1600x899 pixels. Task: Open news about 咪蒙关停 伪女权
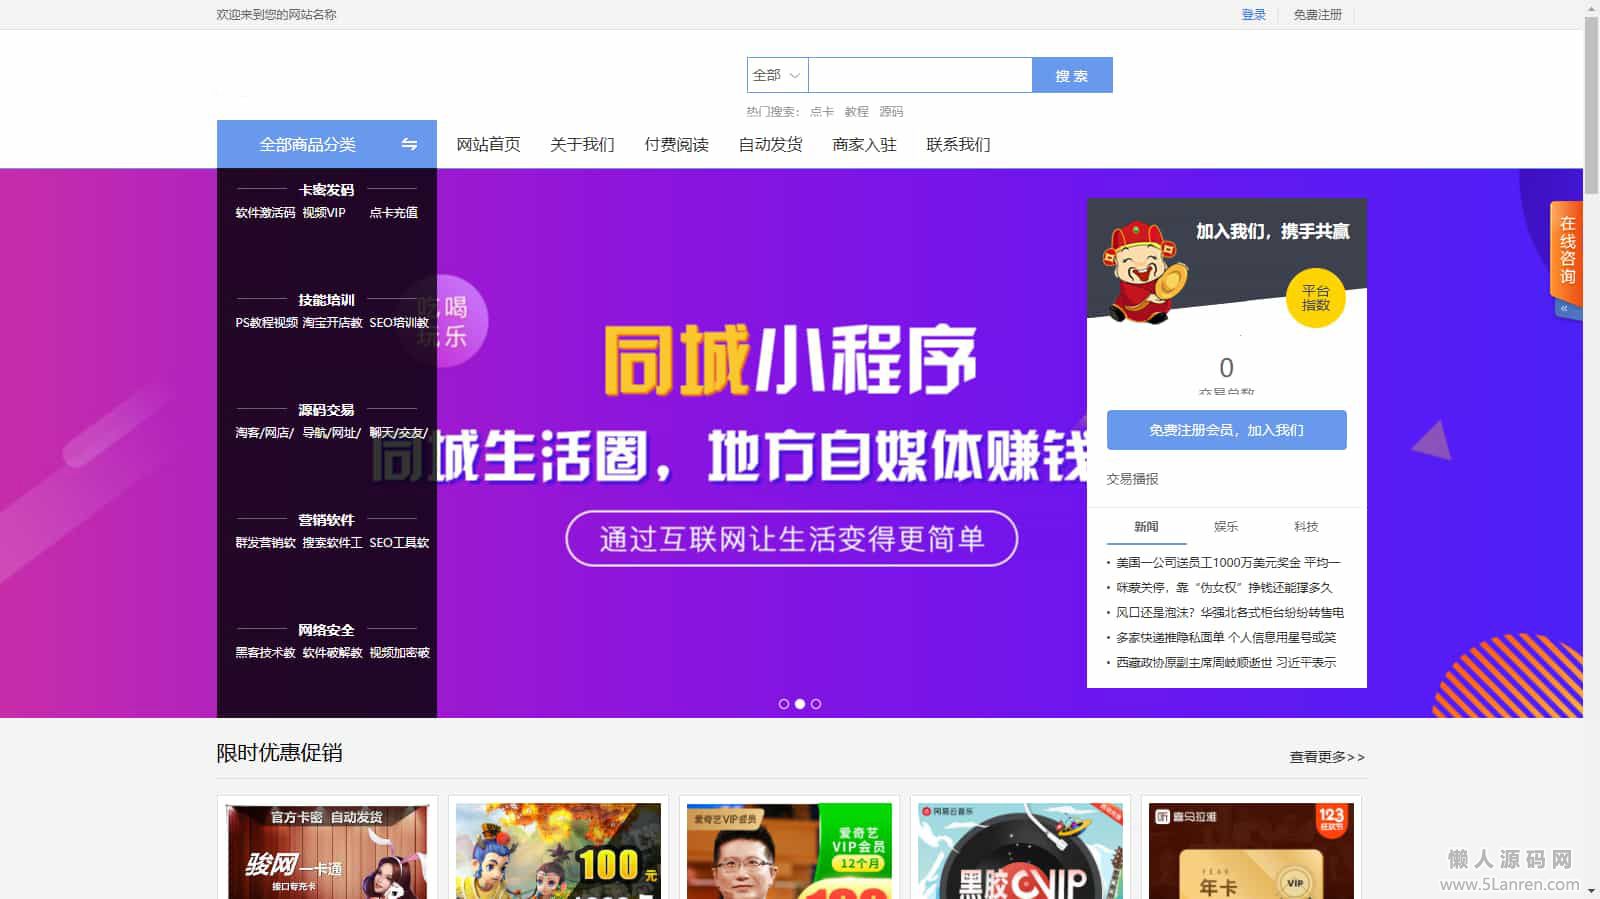tap(1224, 587)
